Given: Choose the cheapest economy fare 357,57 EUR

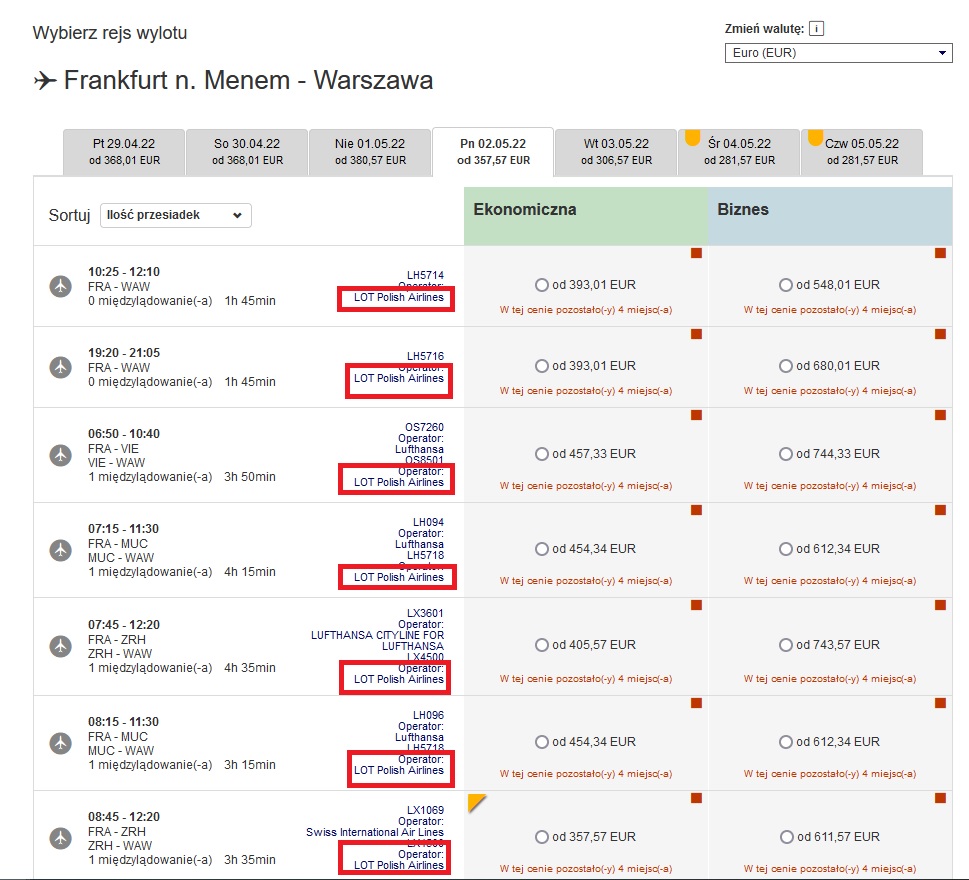Looking at the screenshot, I should pos(542,837).
